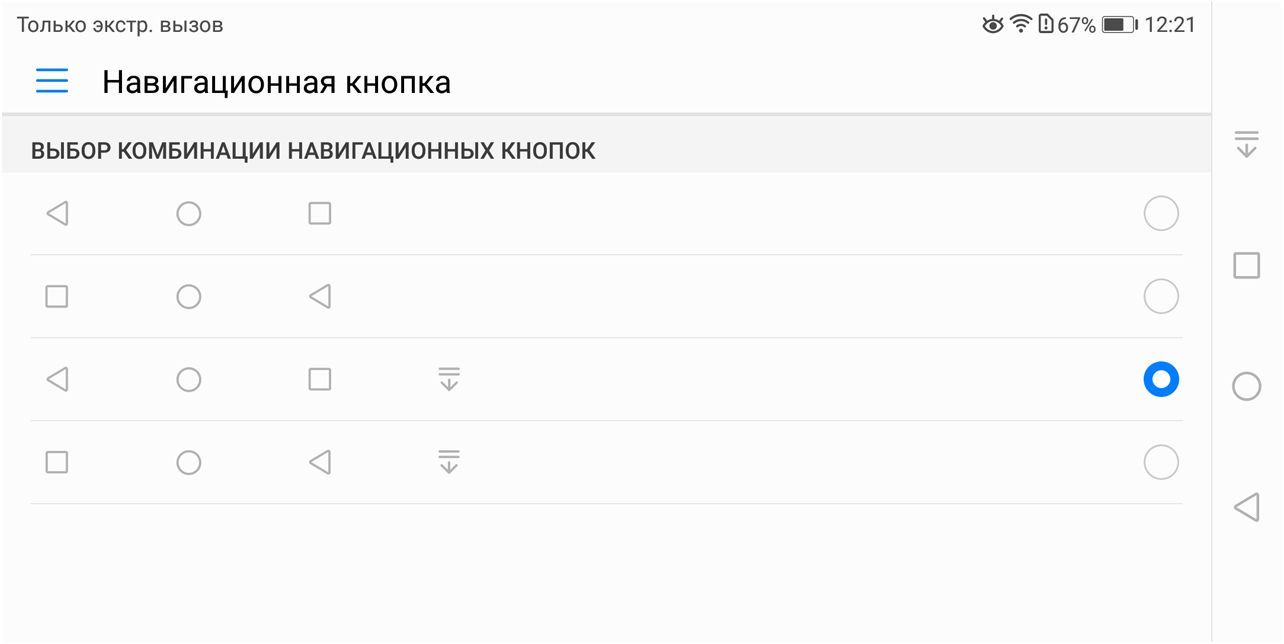The height and width of the screenshot is (644, 1284).
Task: Tap the Home button on the right navigation bar
Action: tap(1247, 386)
